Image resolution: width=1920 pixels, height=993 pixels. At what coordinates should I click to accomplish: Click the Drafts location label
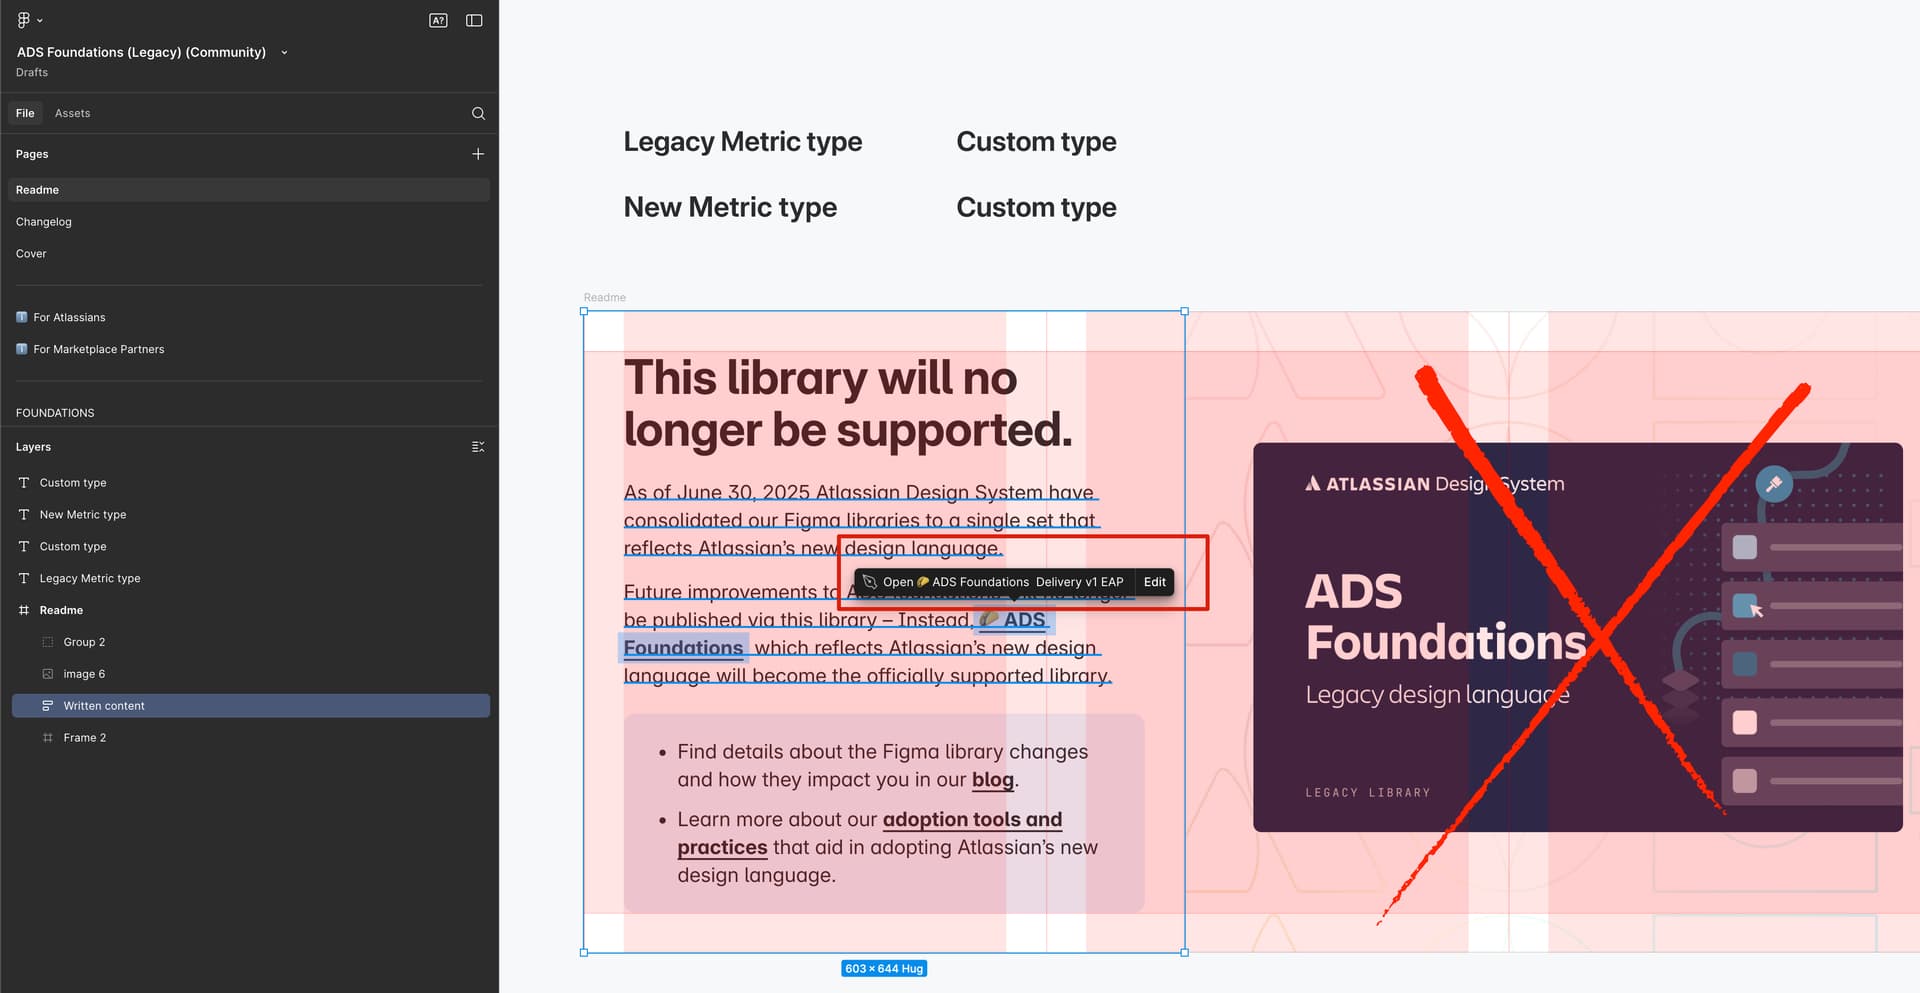pos(32,72)
